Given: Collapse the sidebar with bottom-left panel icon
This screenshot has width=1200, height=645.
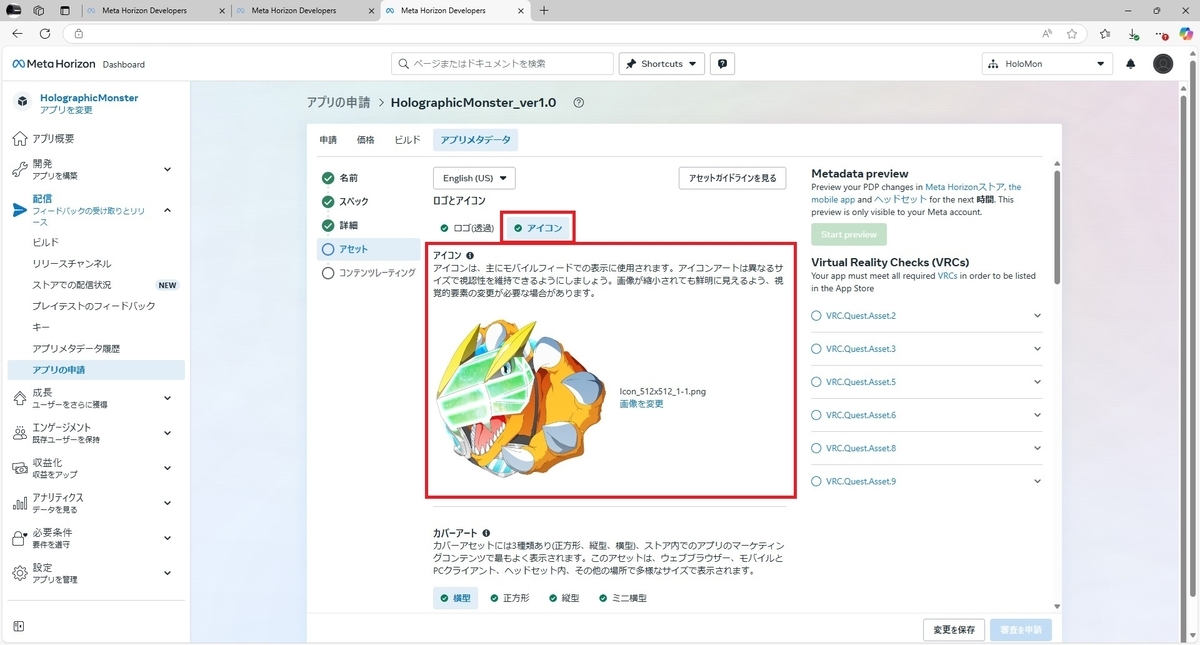Looking at the screenshot, I should pos(18,627).
